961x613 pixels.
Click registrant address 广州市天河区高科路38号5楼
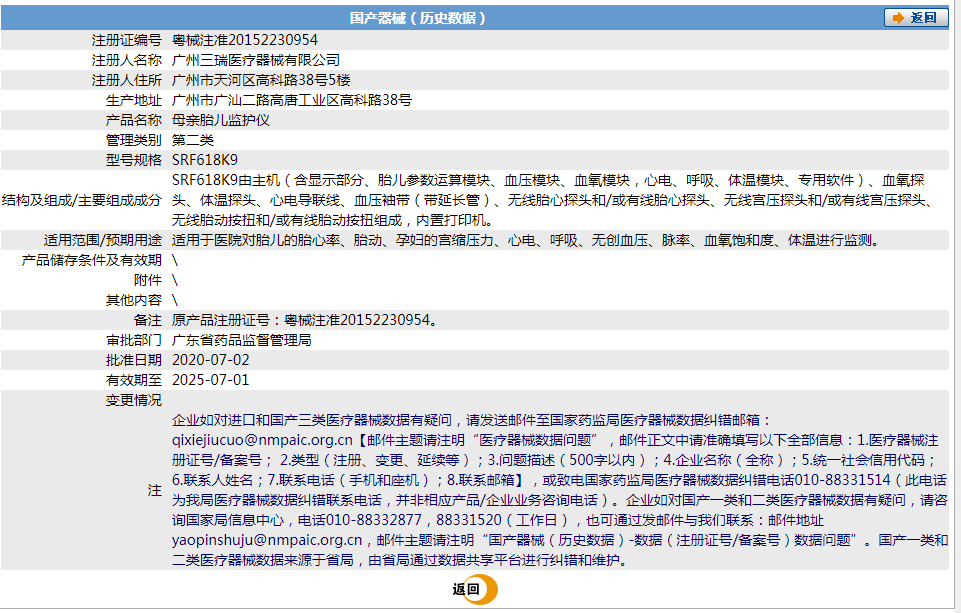(x=261, y=80)
